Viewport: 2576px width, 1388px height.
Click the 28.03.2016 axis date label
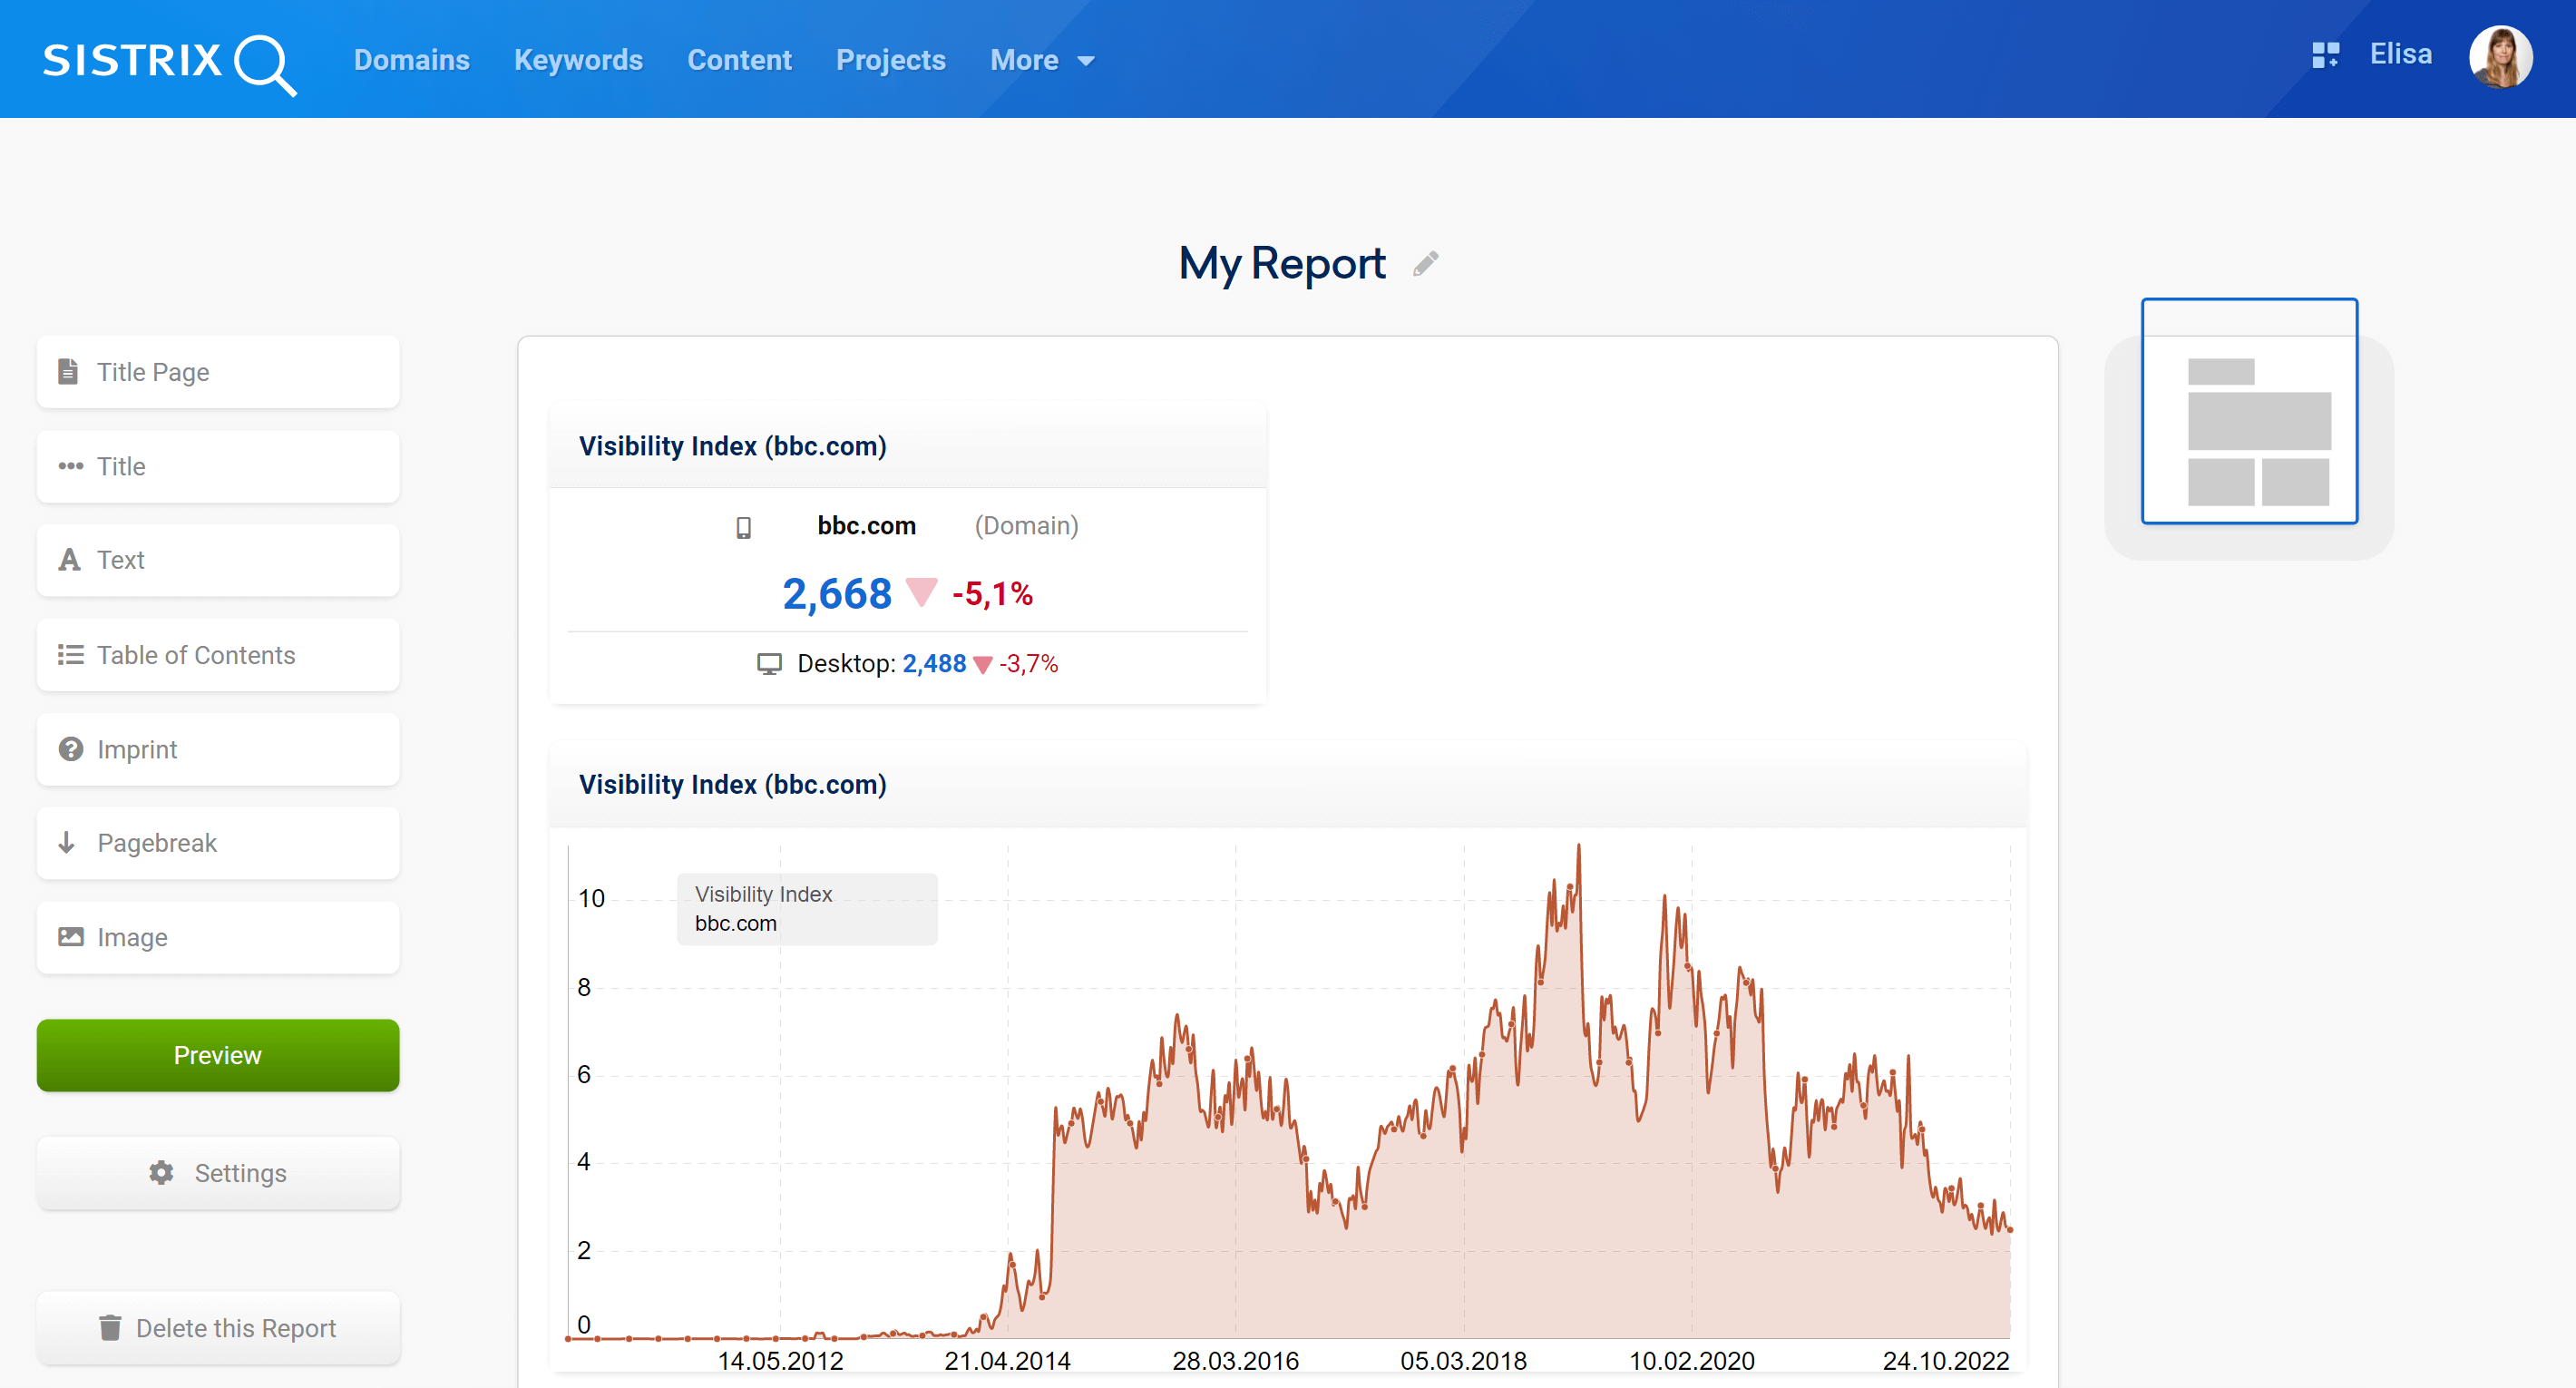[1235, 1361]
